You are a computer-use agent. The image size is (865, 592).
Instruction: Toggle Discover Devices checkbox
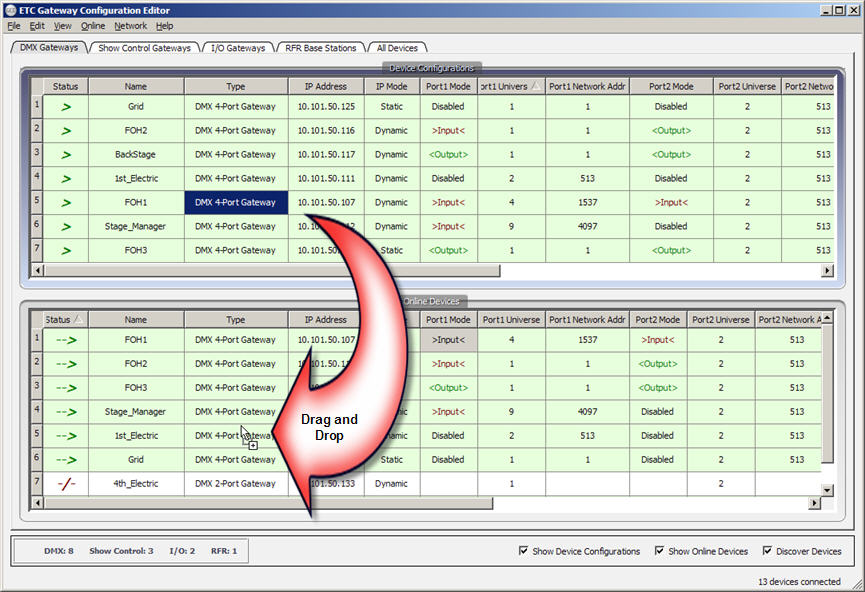pyautogui.click(x=767, y=551)
